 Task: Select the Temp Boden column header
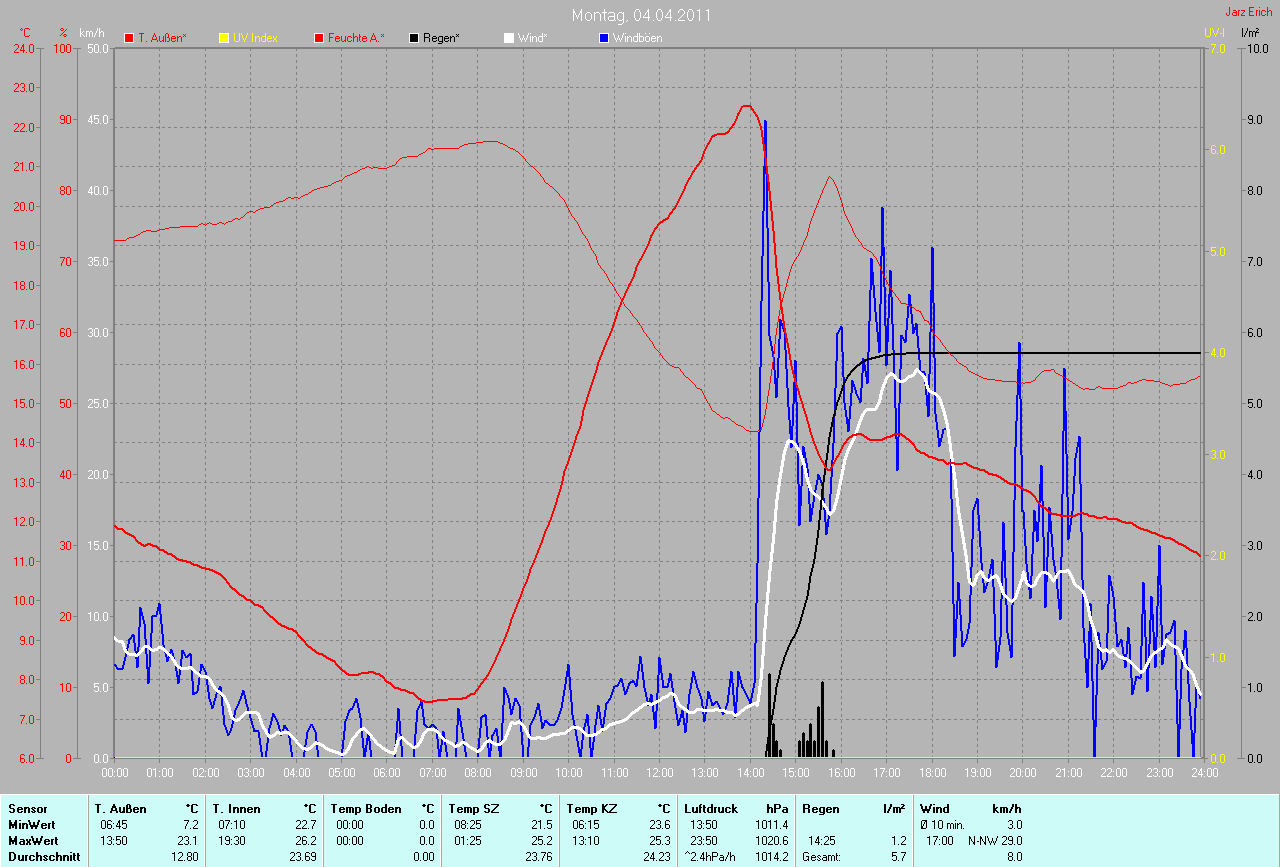(366, 808)
